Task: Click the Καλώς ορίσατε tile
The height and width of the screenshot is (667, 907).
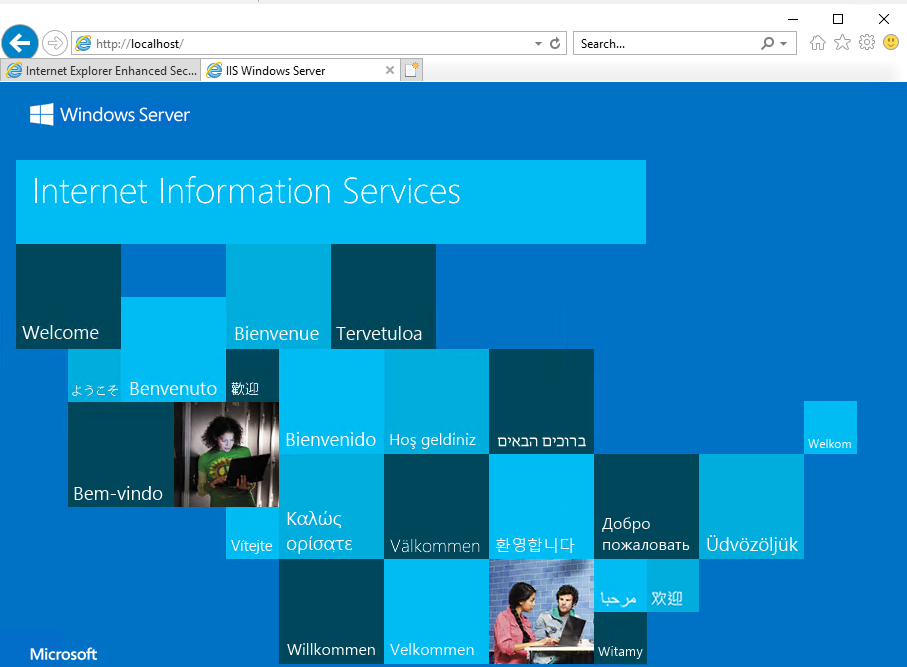Action: 331,507
